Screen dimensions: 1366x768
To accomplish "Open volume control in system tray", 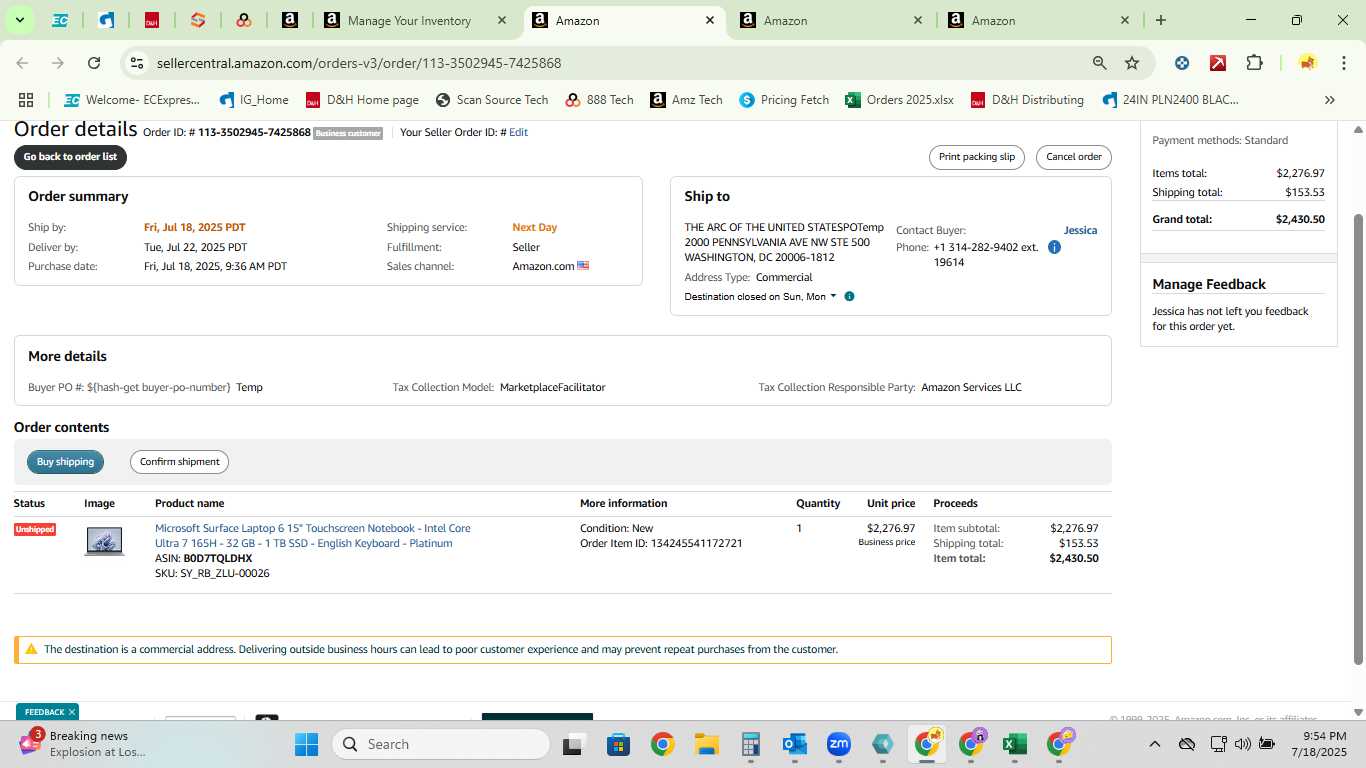I will 1242,744.
